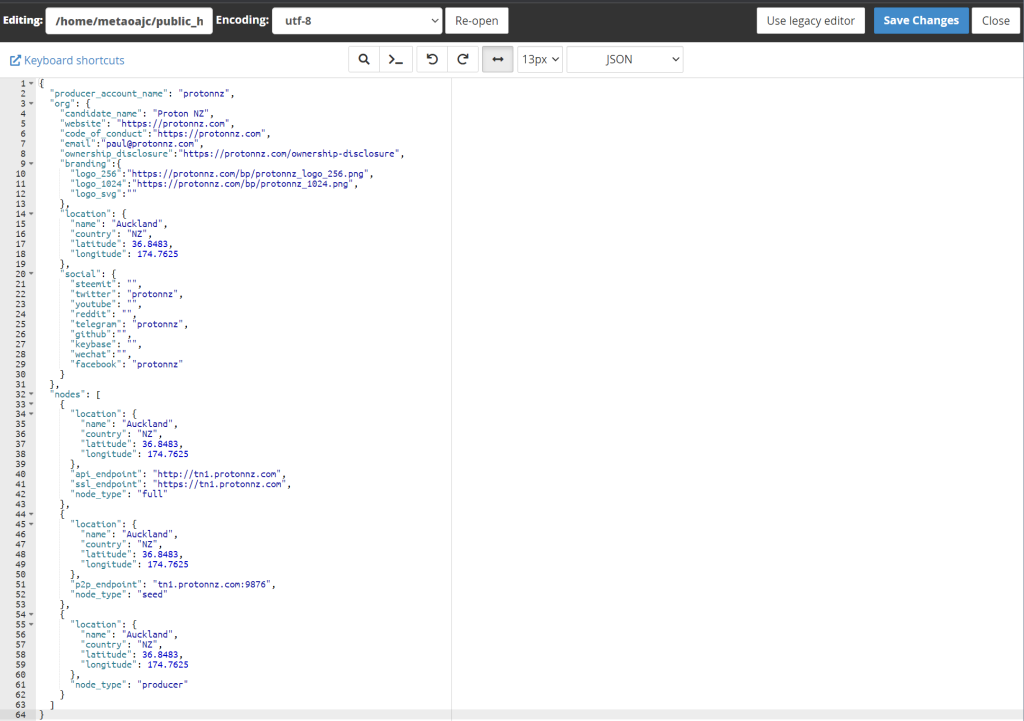The image size is (1024, 721).
Task: Click the "youtube" key
Action: pos(93,304)
